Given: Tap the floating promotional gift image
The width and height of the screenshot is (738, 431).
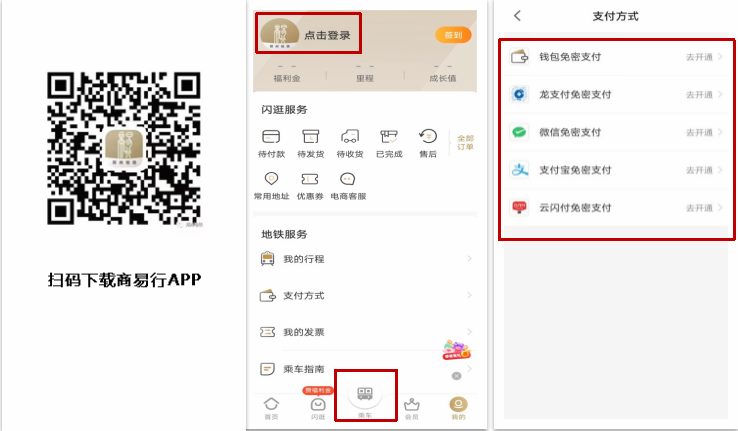Looking at the screenshot, I should [456, 350].
